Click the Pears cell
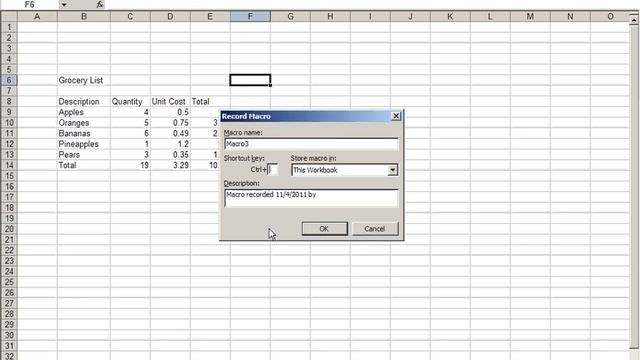This screenshot has height=360, width=640. [x=84, y=155]
